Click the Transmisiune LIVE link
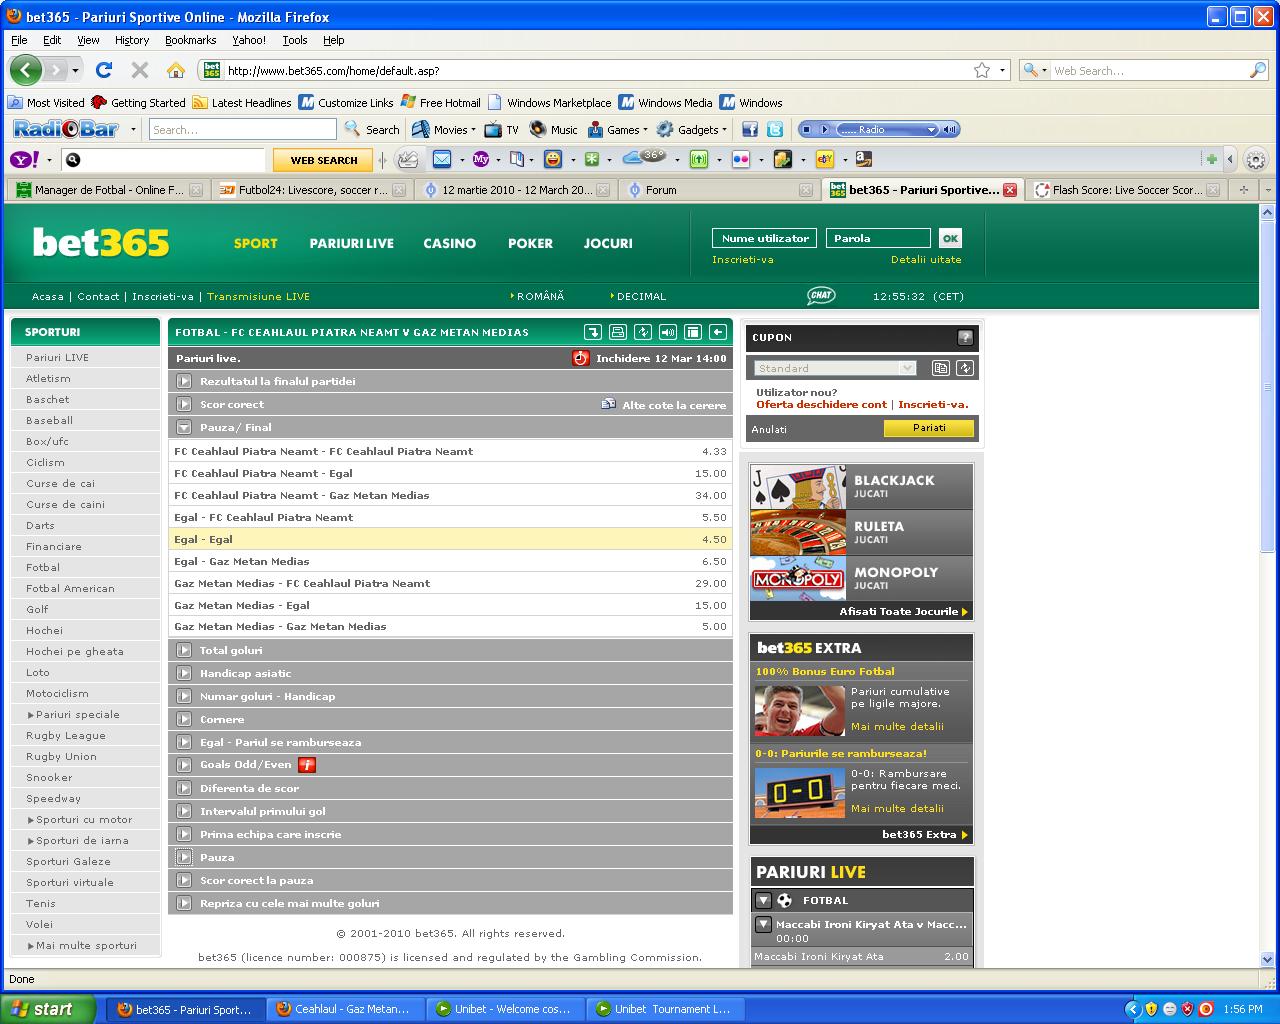Viewport: 1280px width, 1024px height. 258,296
